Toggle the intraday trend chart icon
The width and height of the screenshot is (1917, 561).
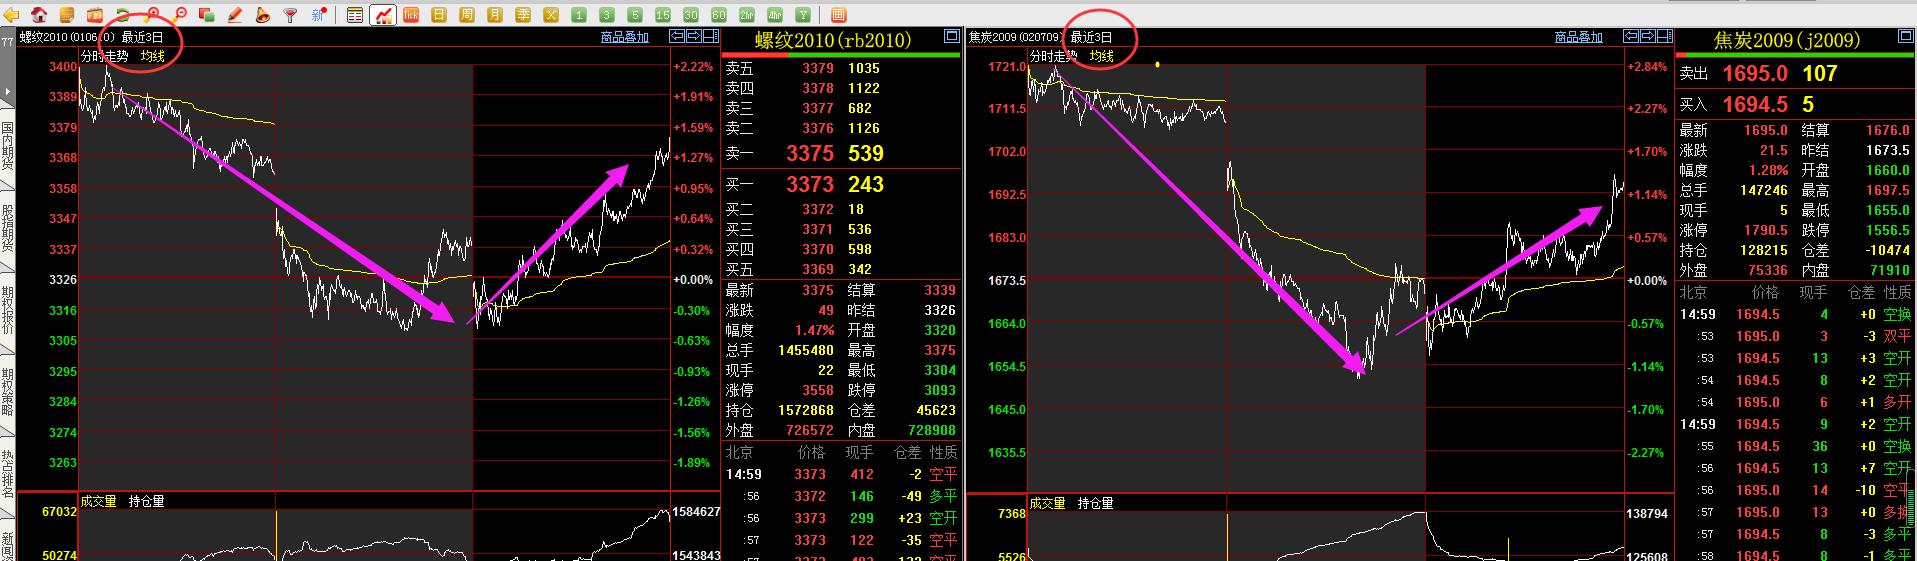(x=383, y=15)
